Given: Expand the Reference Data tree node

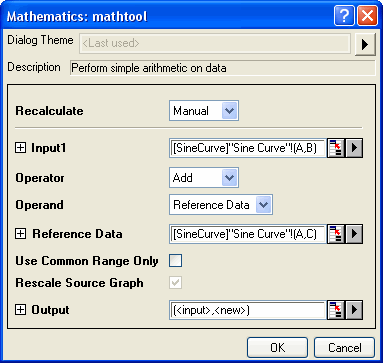Looking at the screenshot, I should click(x=20, y=234).
